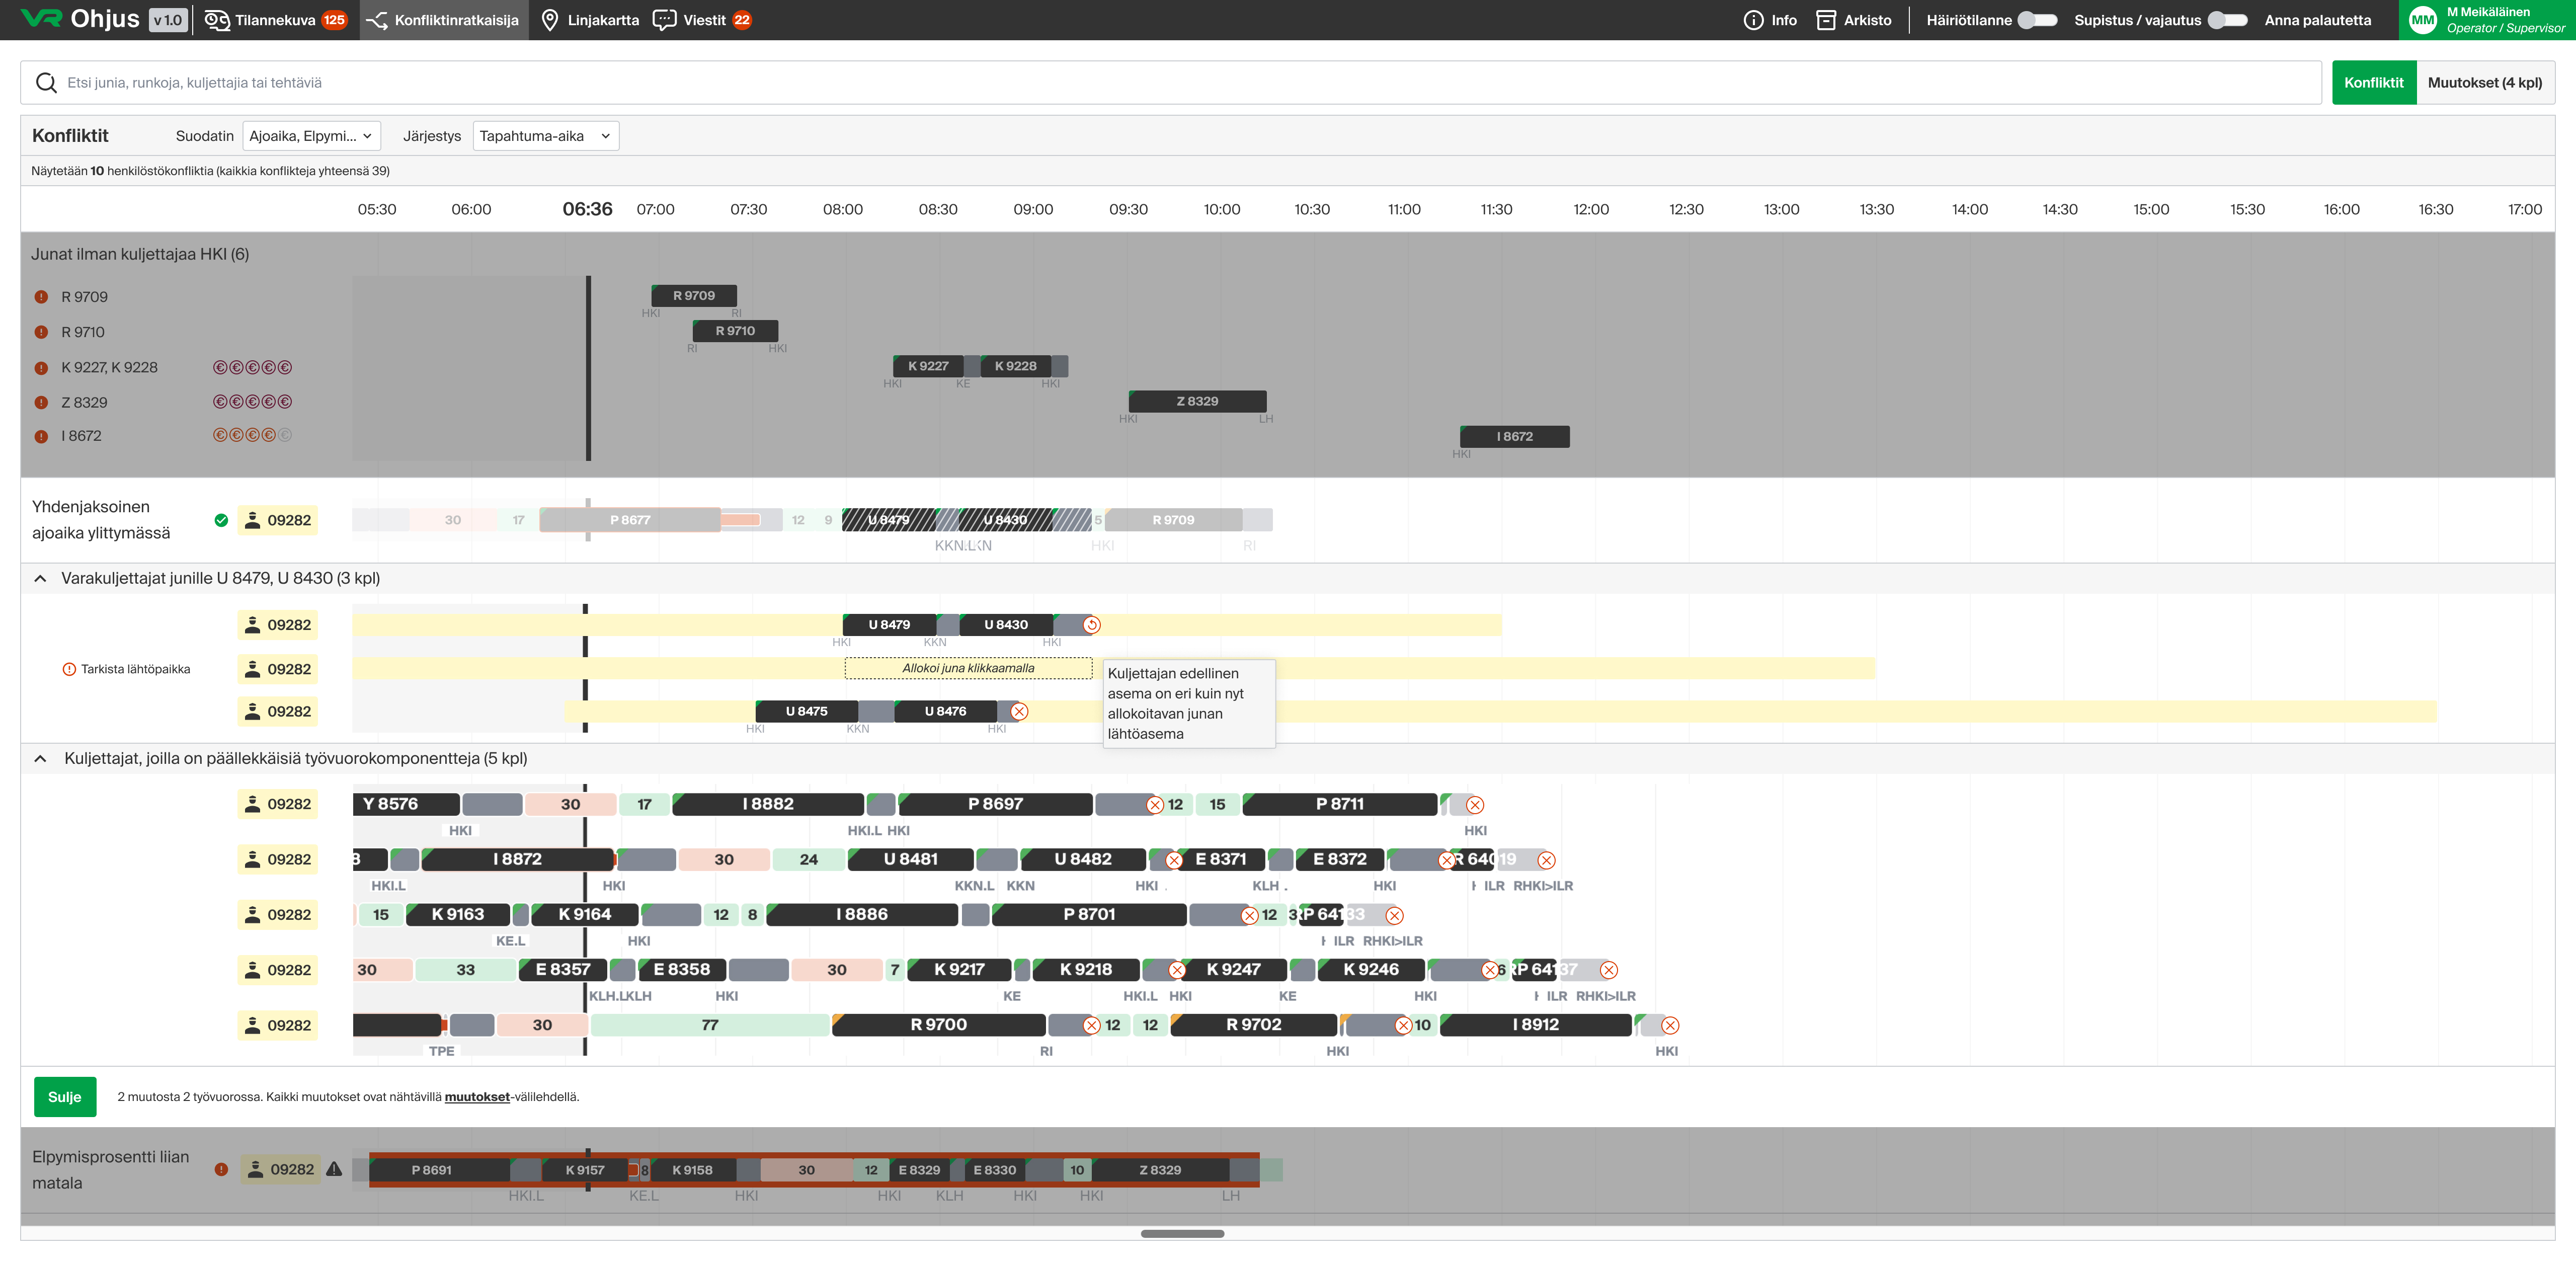This screenshot has height=1261, width=2576.
Task: Select driver 09282 in Elpymisprosentti row
Action: (281, 1169)
